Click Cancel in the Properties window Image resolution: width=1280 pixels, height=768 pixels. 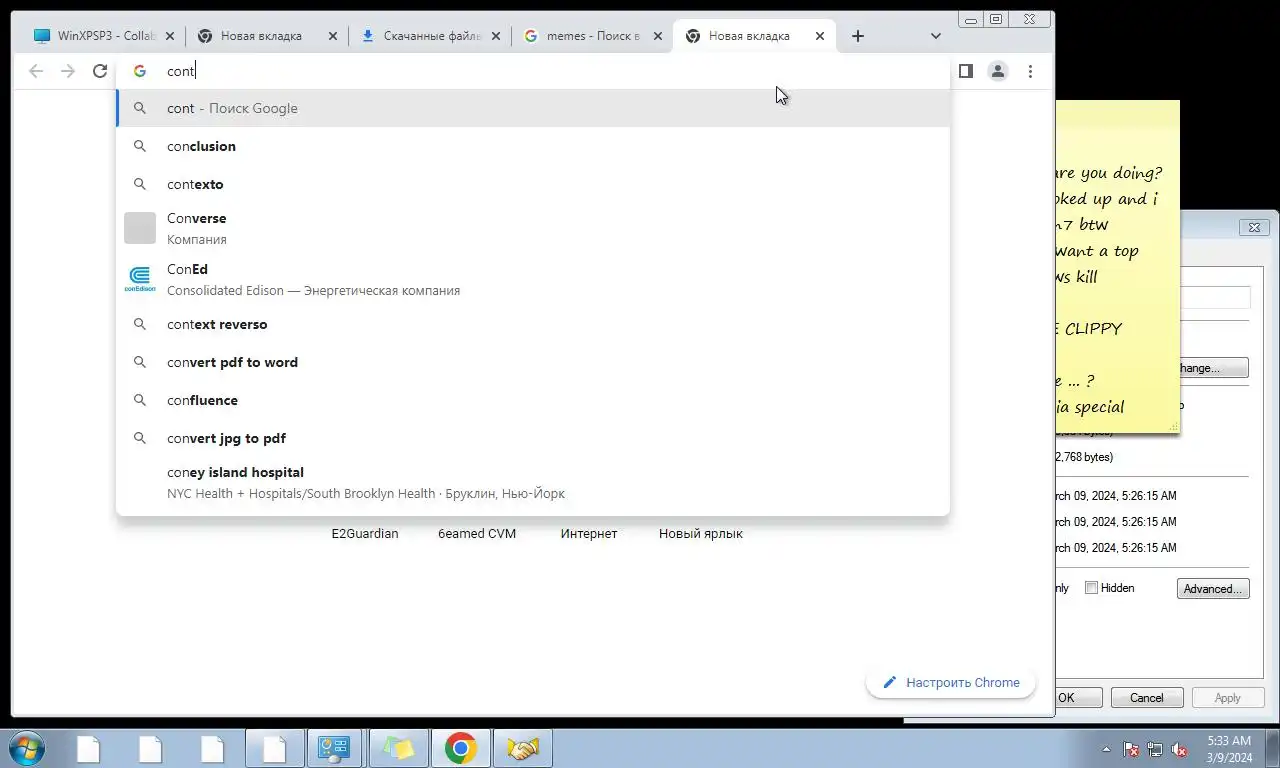pos(1146,698)
